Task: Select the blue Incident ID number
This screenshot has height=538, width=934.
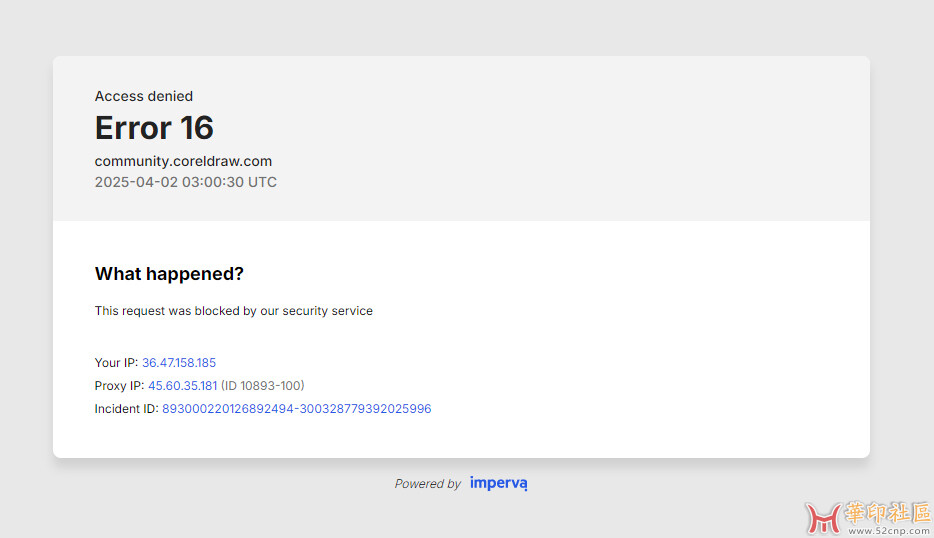Action: coord(297,409)
